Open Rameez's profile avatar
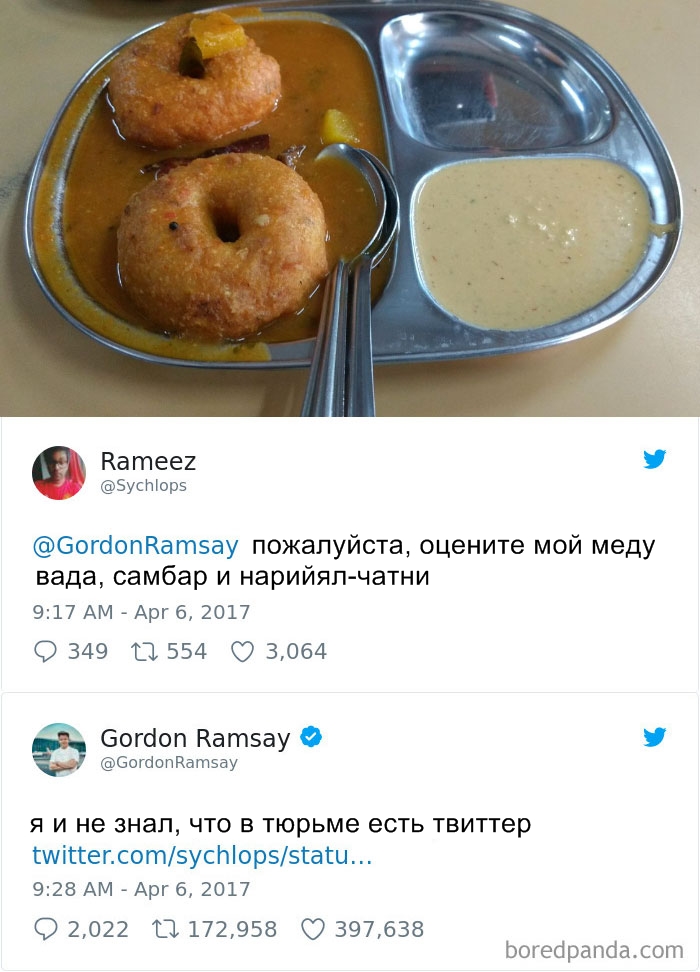Screen dimensions: 700x972 click(59, 472)
